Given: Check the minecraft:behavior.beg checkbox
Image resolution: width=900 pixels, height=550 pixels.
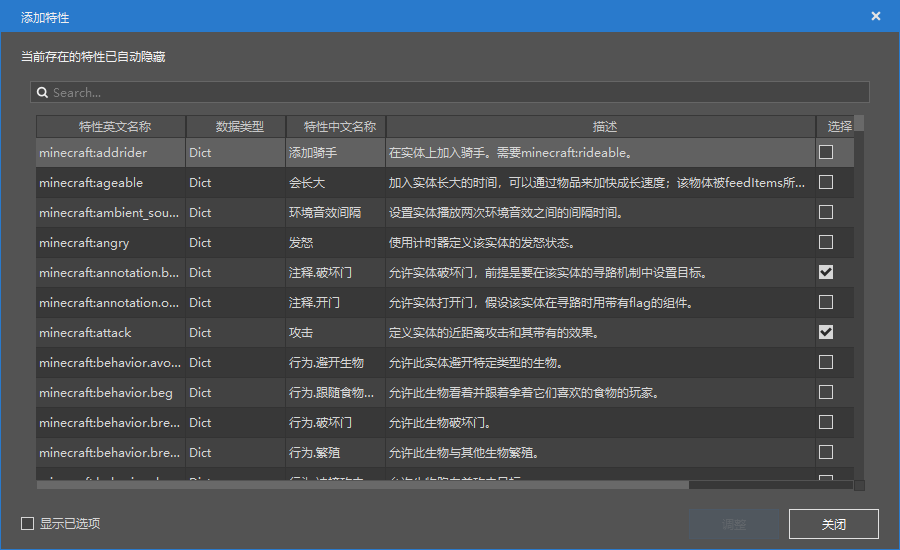Looking at the screenshot, I should click(826, 392).
